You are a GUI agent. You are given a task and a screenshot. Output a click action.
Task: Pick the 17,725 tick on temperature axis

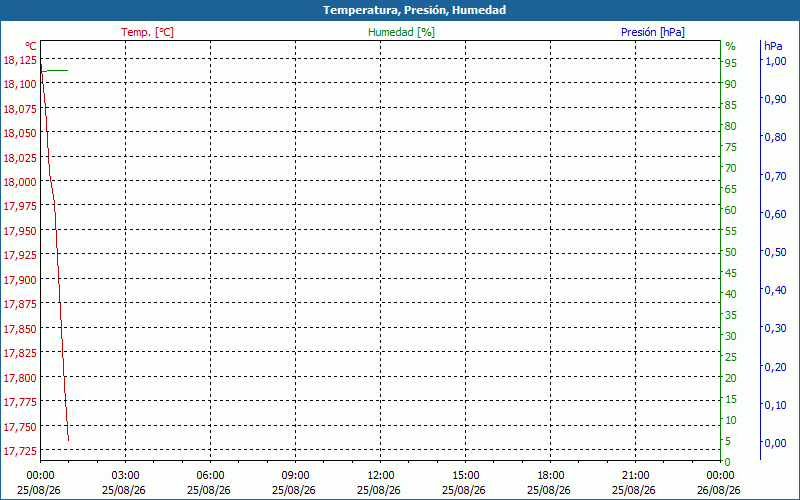(x=20, y=451)
